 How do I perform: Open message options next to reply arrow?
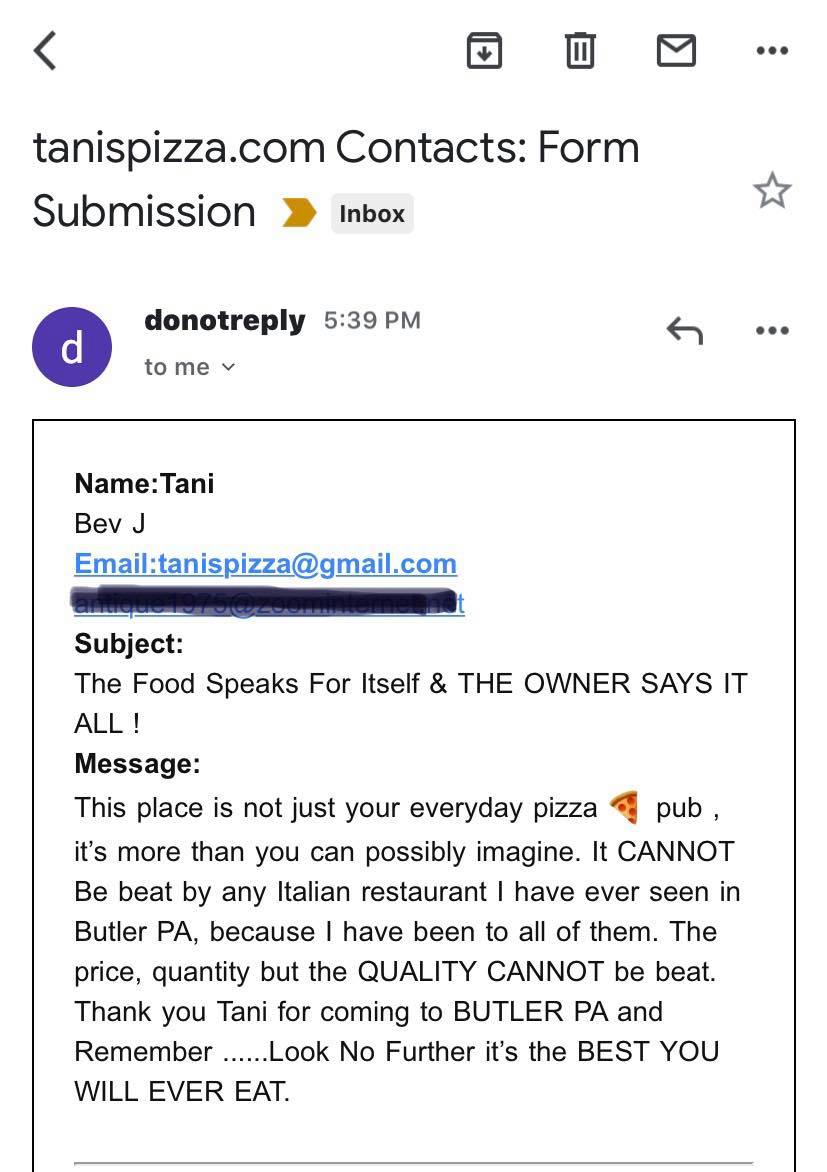pos(772,330)
